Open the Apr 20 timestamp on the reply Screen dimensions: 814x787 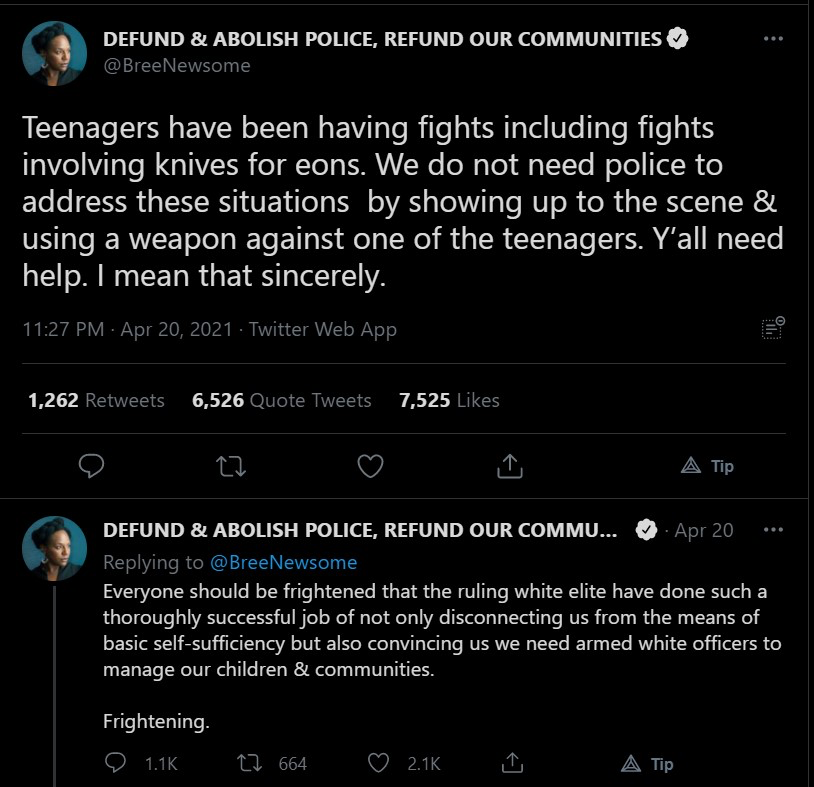point(703,530)
